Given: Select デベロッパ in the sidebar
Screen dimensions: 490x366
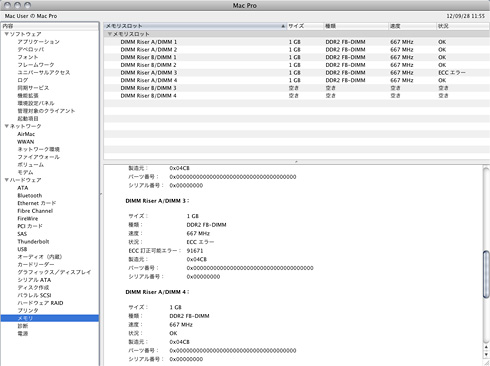Looking at the screenshot, I should click(x=31, y=49).
